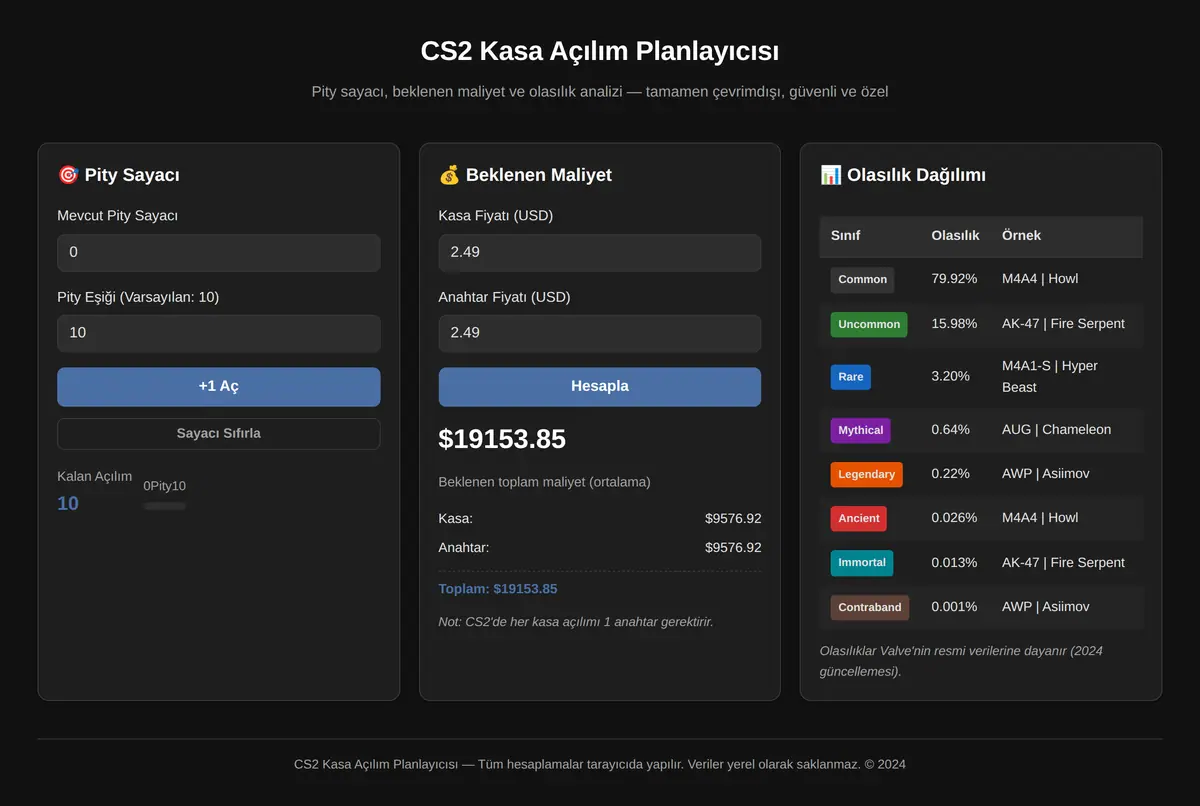Focus the Pity Eşiği input field

[x=219, y=333]
